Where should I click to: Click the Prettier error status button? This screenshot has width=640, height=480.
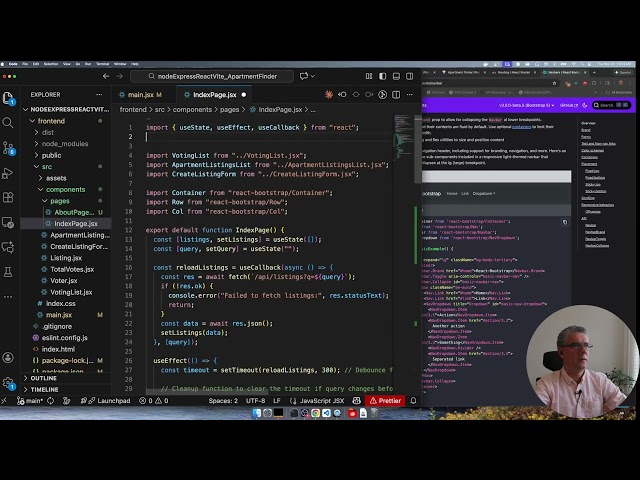[x=385, y=401]
